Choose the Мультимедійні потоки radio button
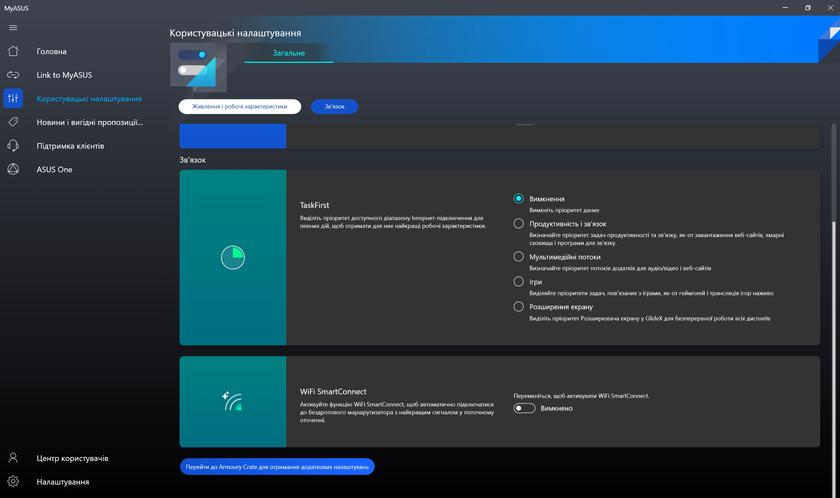The width and height of the screenshot is (840, 498). tap(518, 257)
